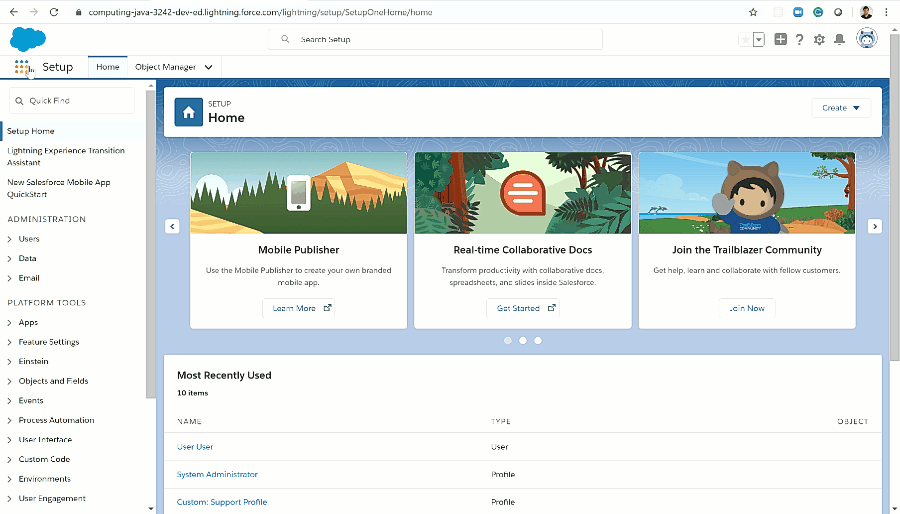Select the first carousel dot
Image resolution: width=900 pixels, height=514 pixels.
coord(507,340)
